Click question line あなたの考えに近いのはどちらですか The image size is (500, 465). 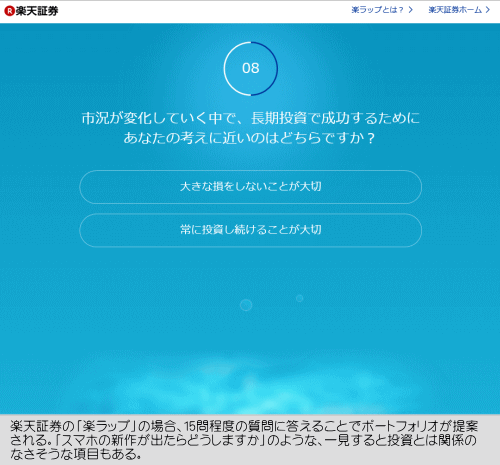249,138
